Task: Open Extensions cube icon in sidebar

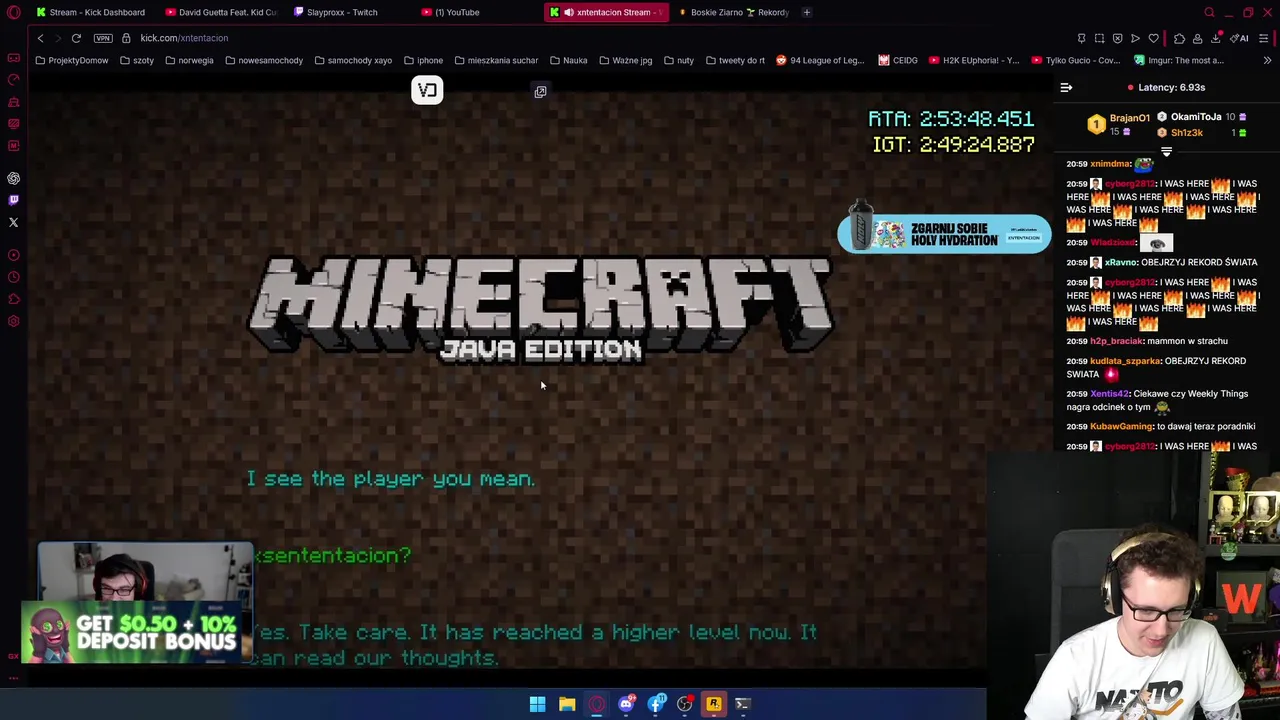Action: click(13, 299)
